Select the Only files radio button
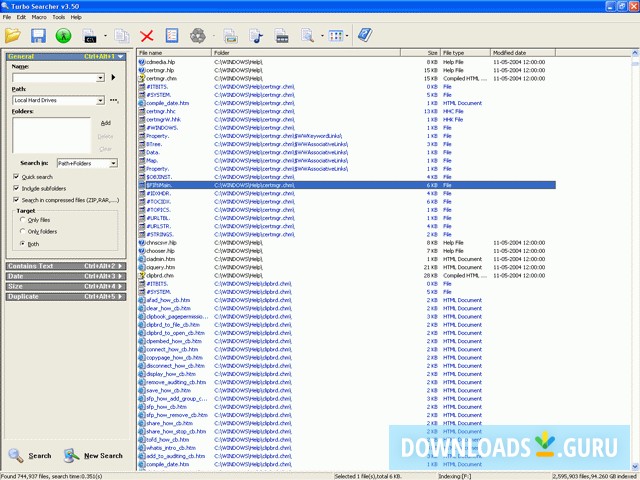The width and height of the screenshot is (640, 480). 22,220
